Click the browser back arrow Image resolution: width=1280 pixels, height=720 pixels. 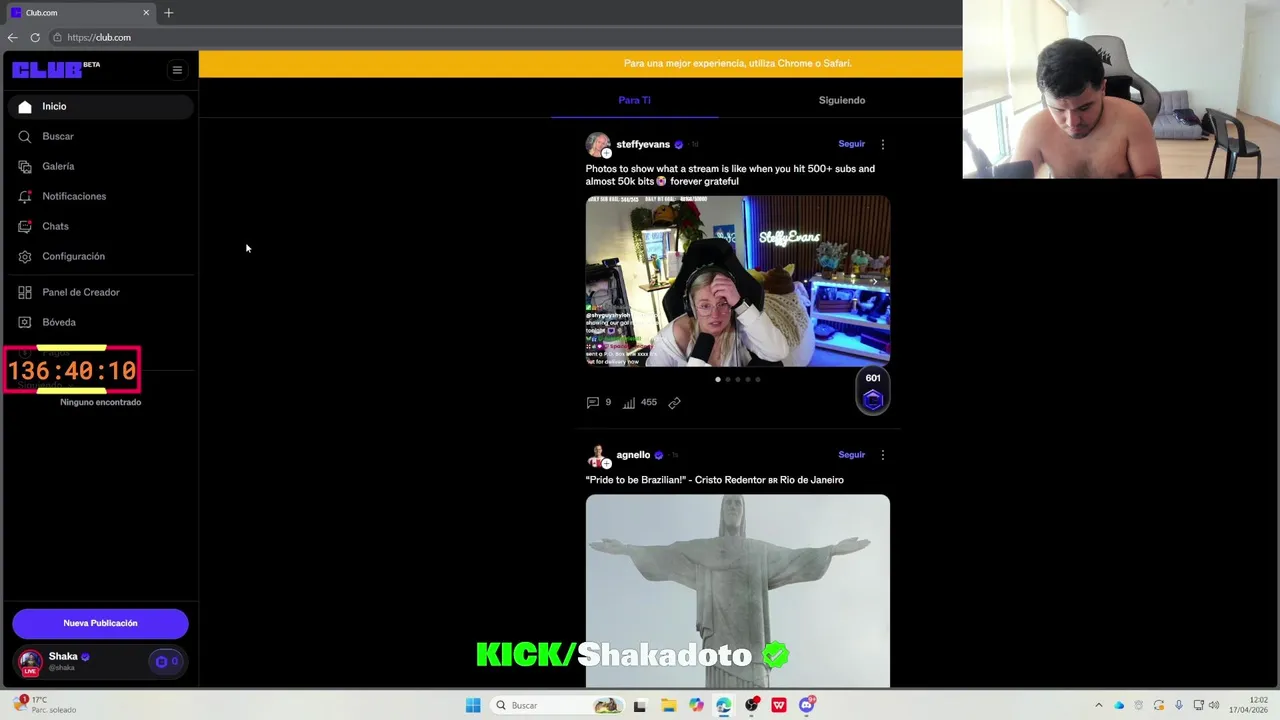tap(13, 37)
